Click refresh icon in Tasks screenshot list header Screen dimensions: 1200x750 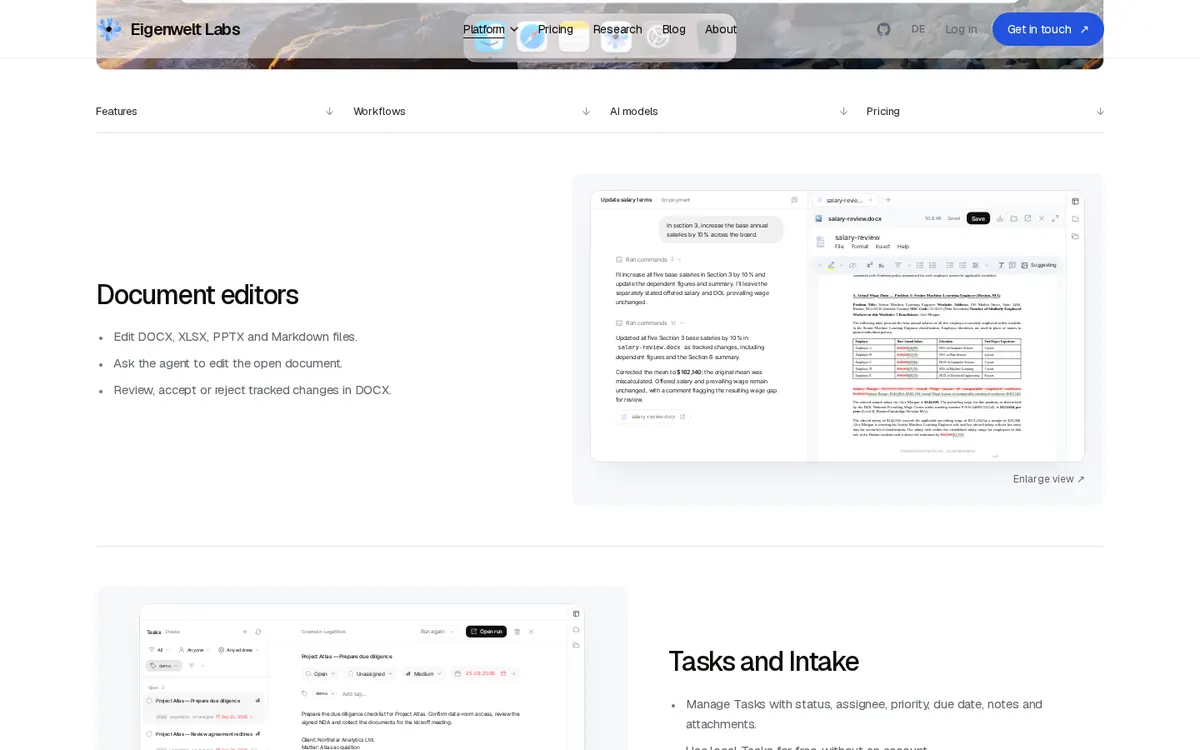[x=258, y=632]
